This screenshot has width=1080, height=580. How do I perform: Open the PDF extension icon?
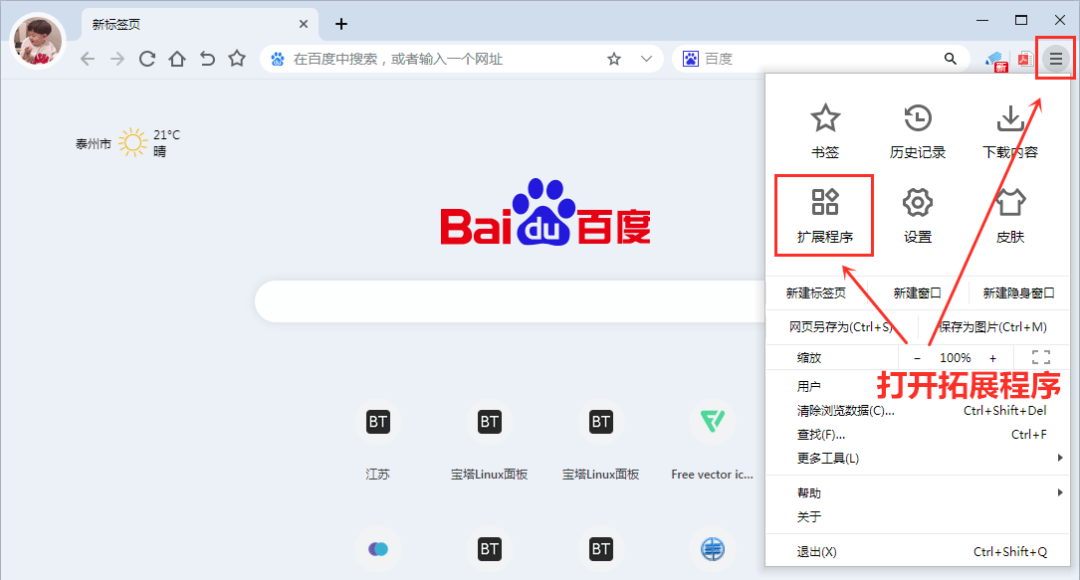pos(1025,60)
